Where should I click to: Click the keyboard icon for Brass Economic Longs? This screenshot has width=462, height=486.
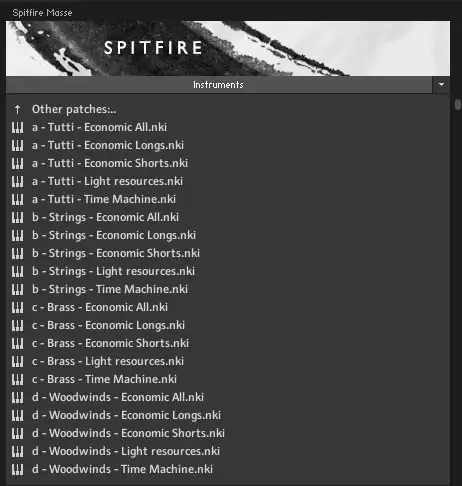[17, 325]
